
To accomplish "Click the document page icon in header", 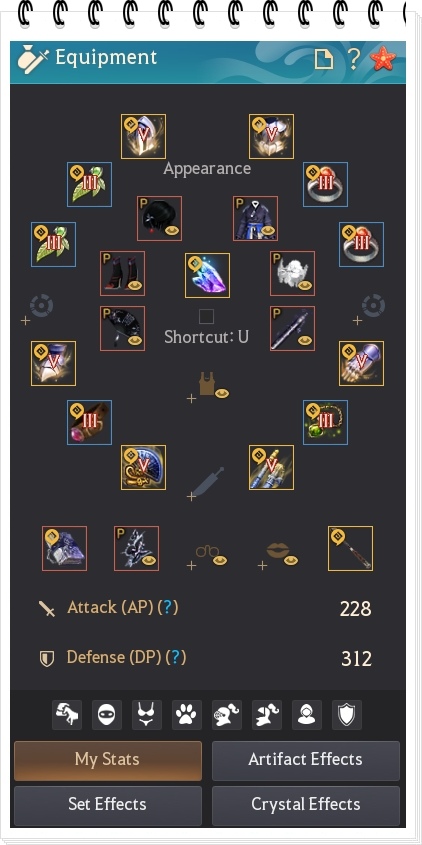I will coord(323,59).
